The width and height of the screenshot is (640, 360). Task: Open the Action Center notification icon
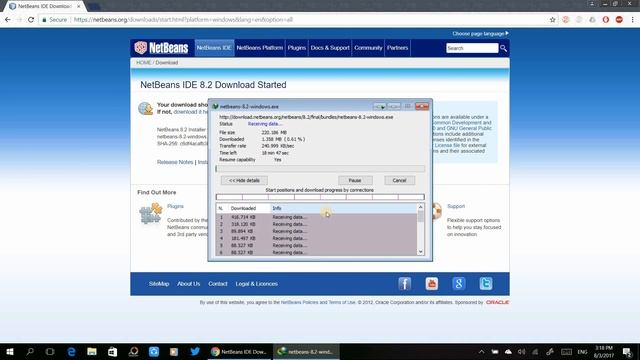627,351
